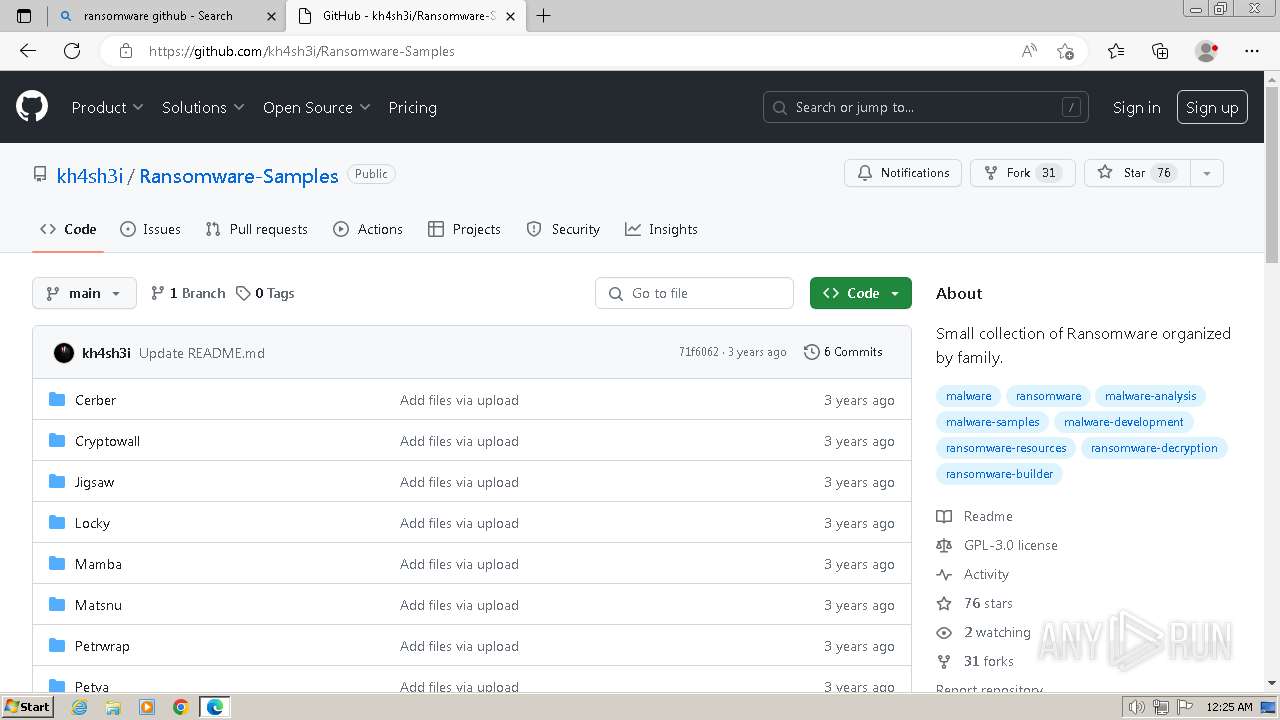Click the browser back arrow
This screenshot has width=1280, height=720.
tap(28, 51)
